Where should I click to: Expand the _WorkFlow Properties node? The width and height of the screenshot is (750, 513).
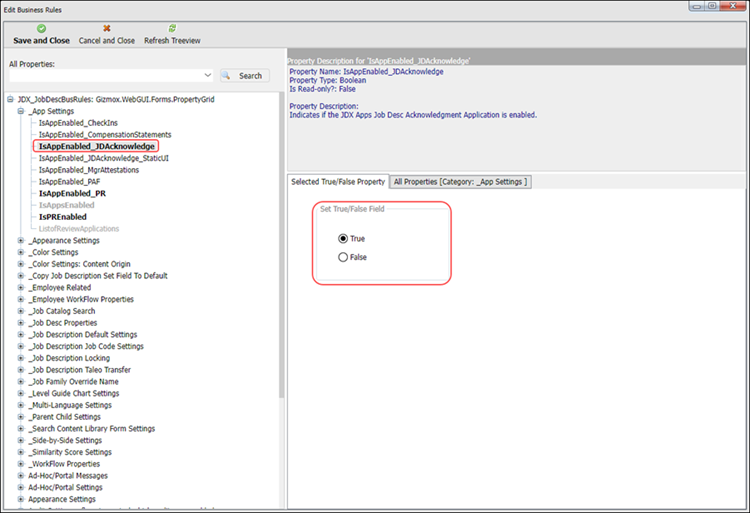click(21, 464)
